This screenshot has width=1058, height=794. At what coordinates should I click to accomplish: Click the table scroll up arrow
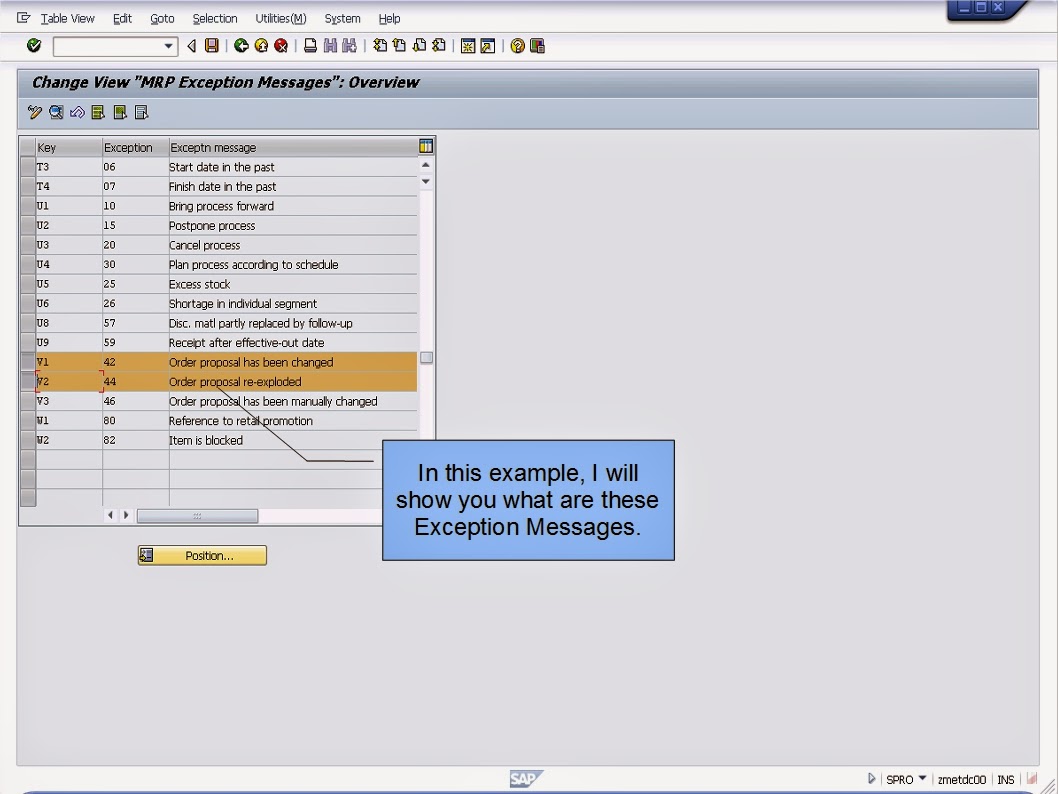coord(426,165)
